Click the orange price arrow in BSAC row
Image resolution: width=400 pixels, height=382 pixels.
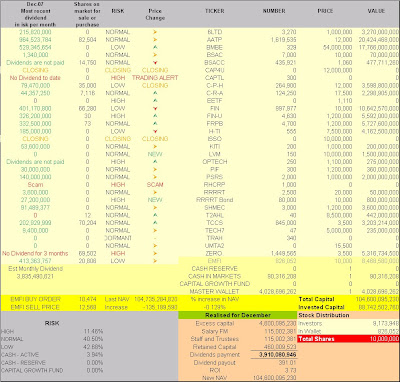pyautogui.click(x=155, y=55)
